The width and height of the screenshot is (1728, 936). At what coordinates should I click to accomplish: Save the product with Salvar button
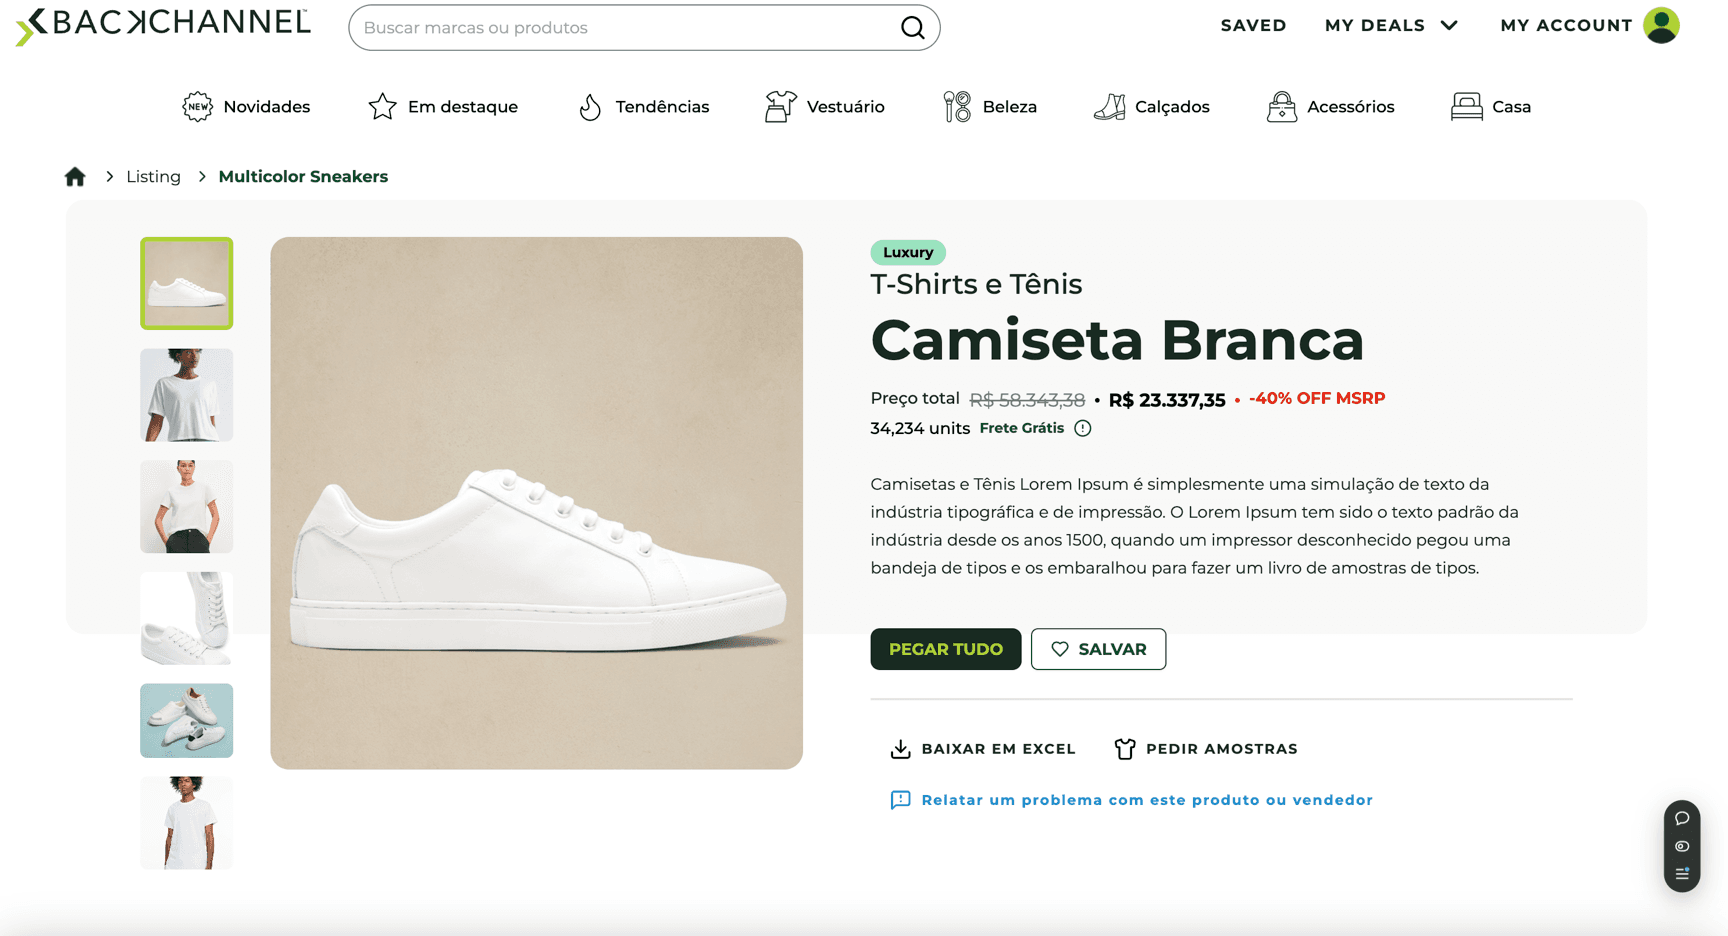1098,649
